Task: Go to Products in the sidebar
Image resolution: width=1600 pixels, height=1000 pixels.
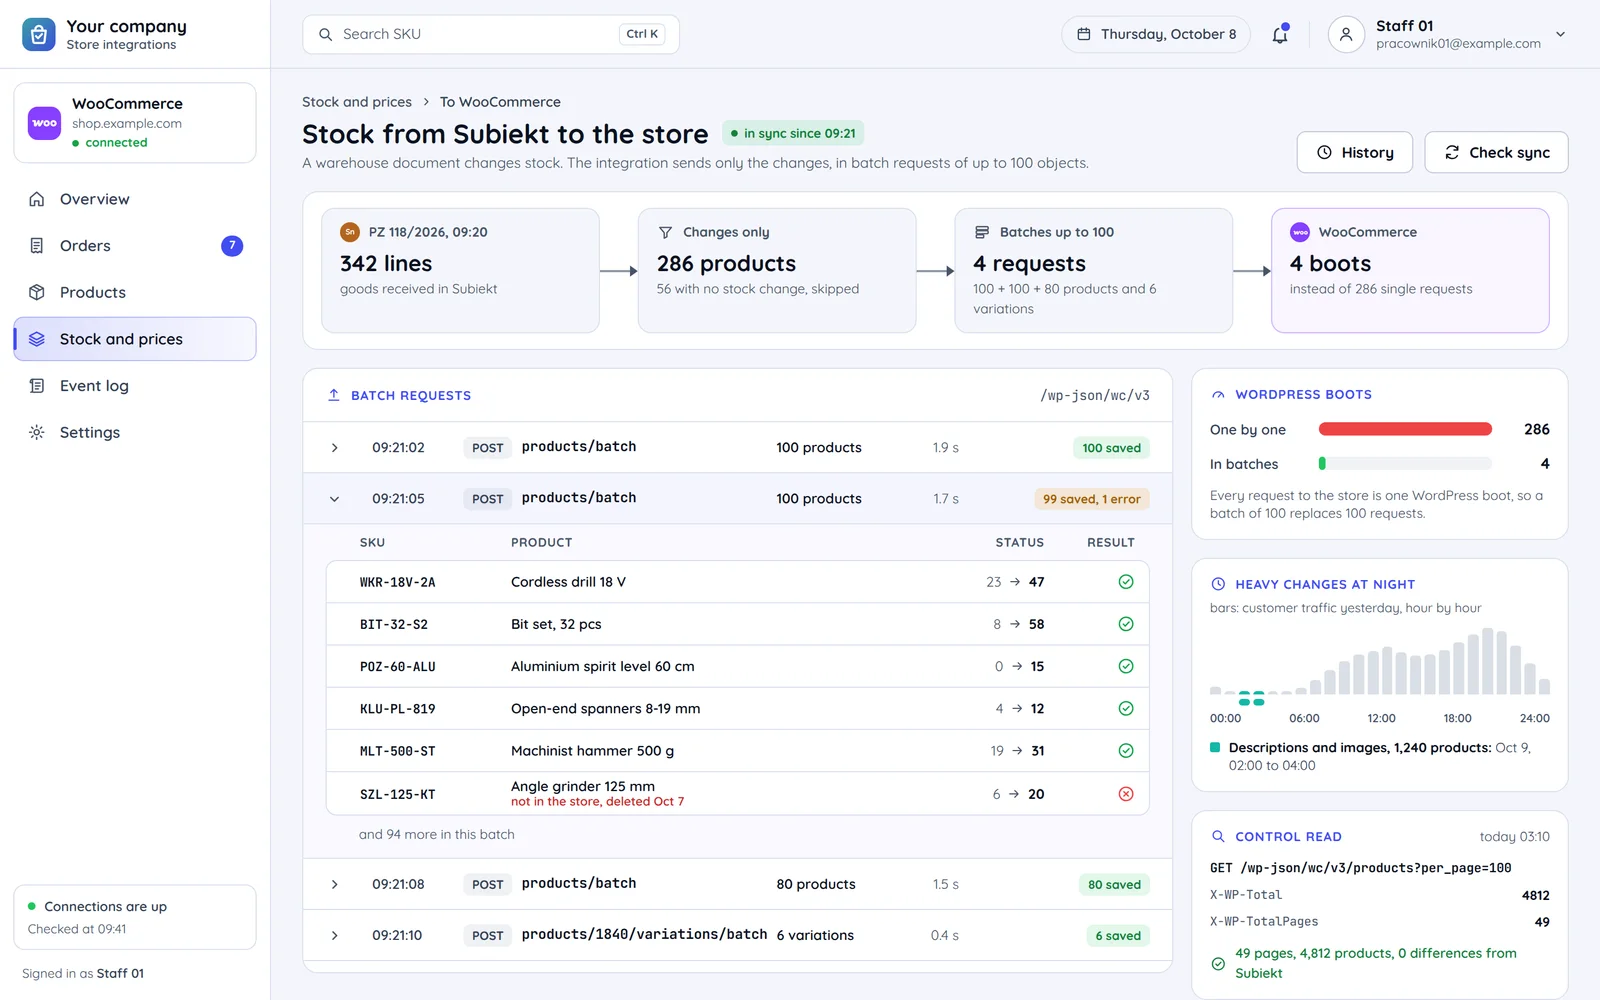Action: 135,292
